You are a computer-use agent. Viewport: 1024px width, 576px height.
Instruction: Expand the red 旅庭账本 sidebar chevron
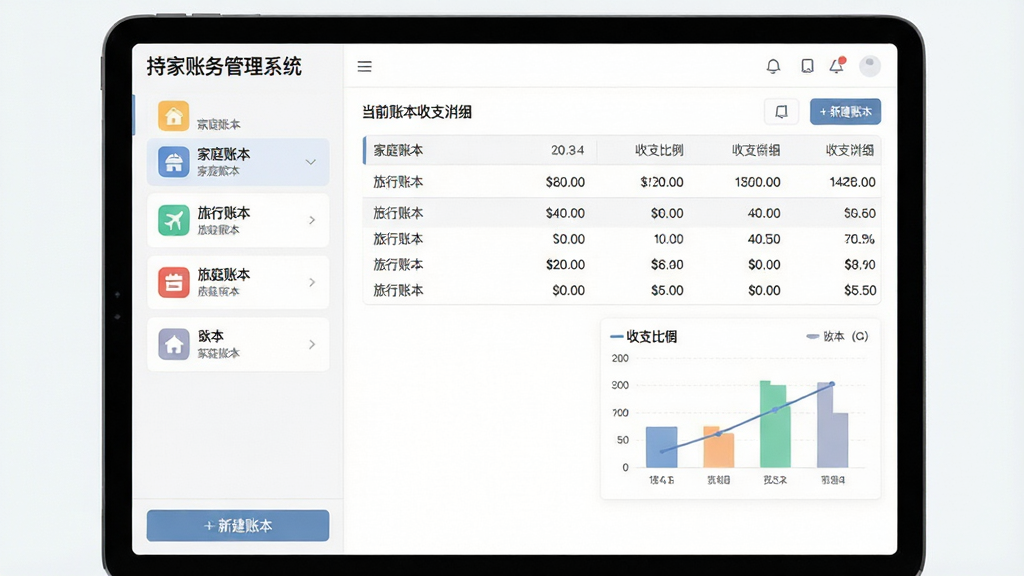[312, 282]
